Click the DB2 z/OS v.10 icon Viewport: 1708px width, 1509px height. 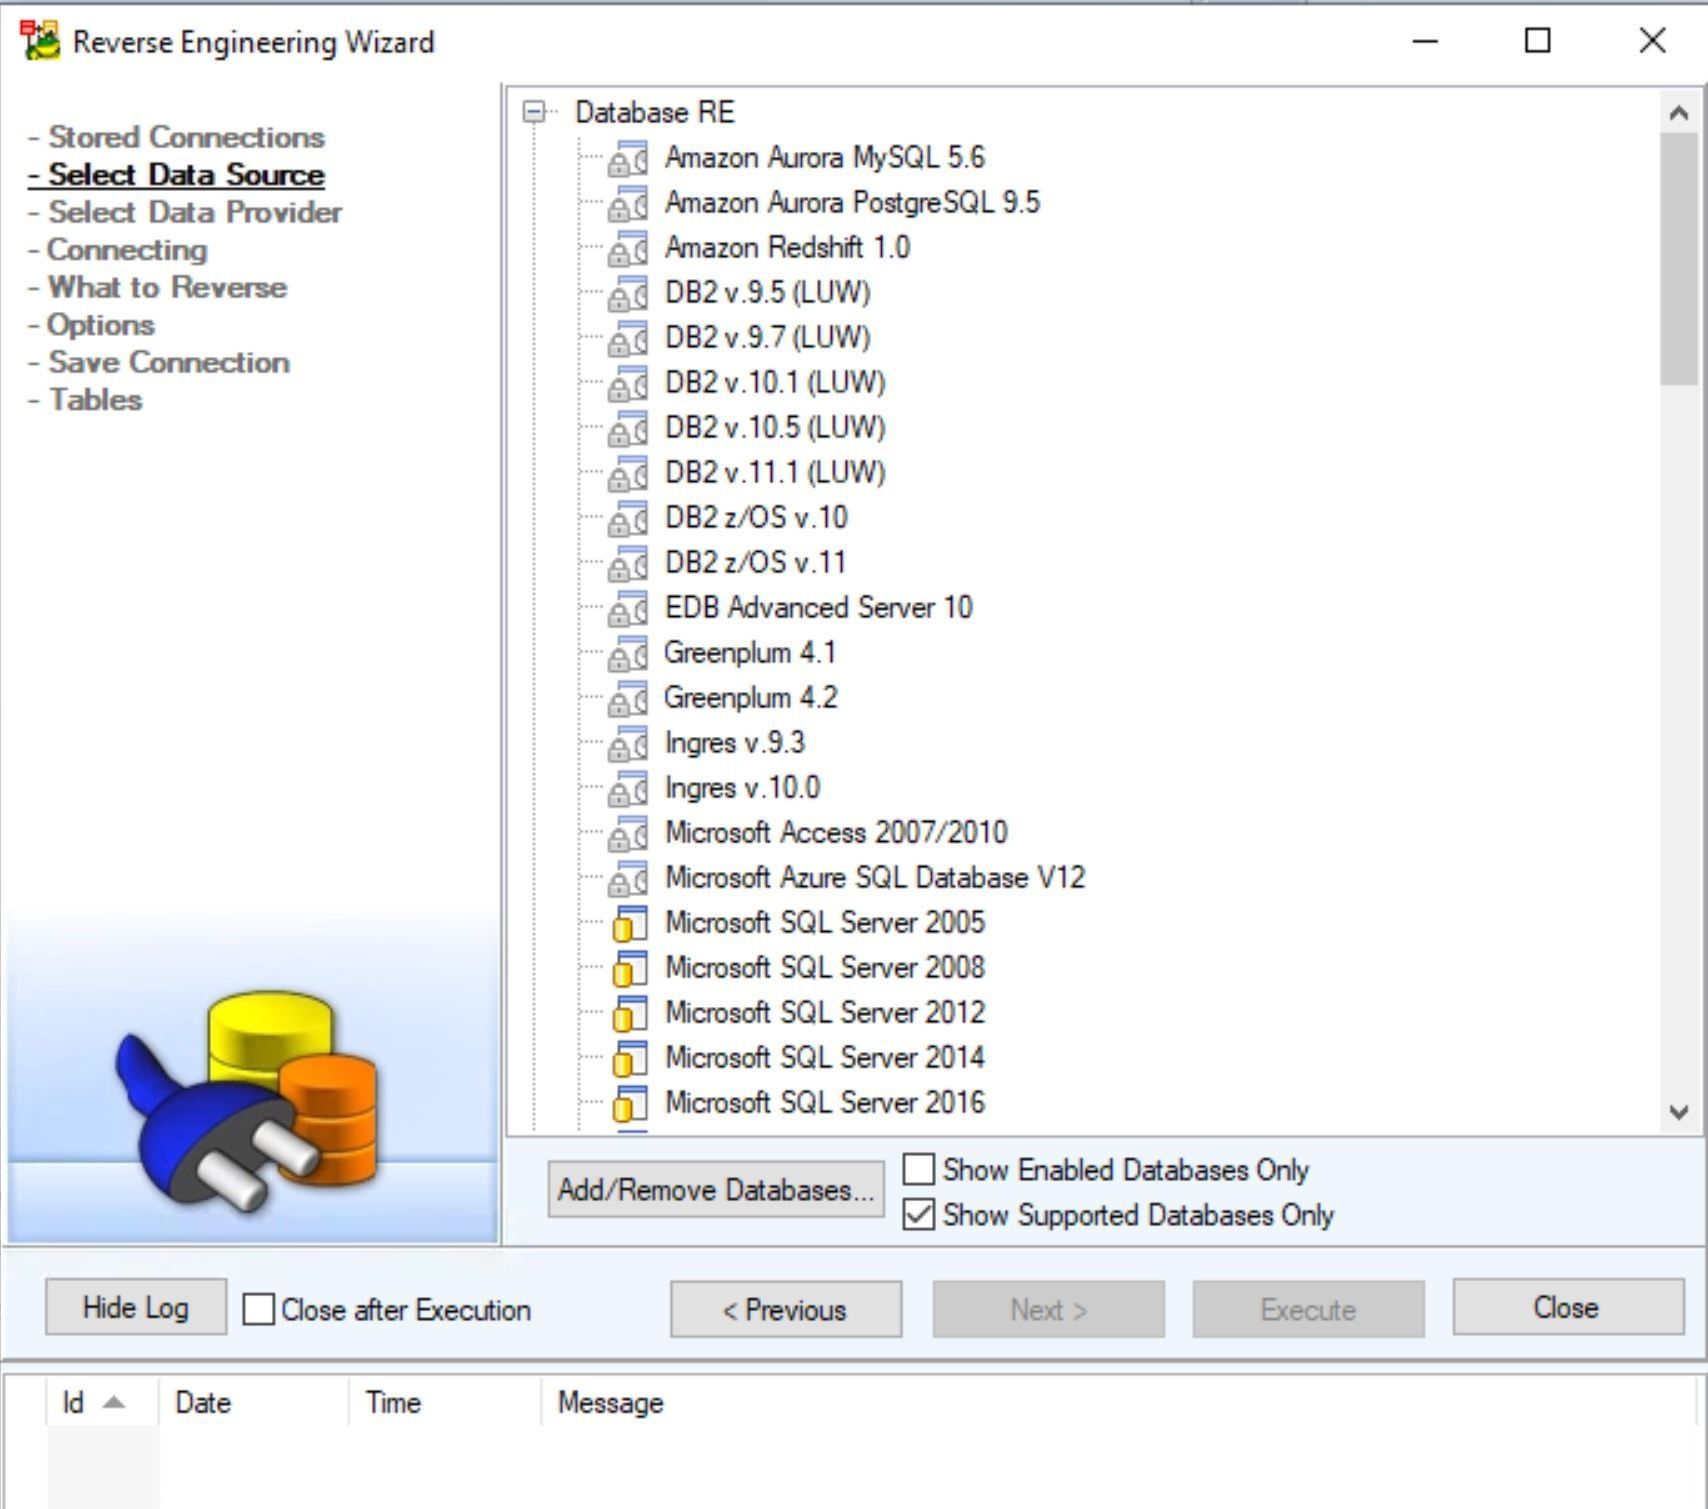628,518
